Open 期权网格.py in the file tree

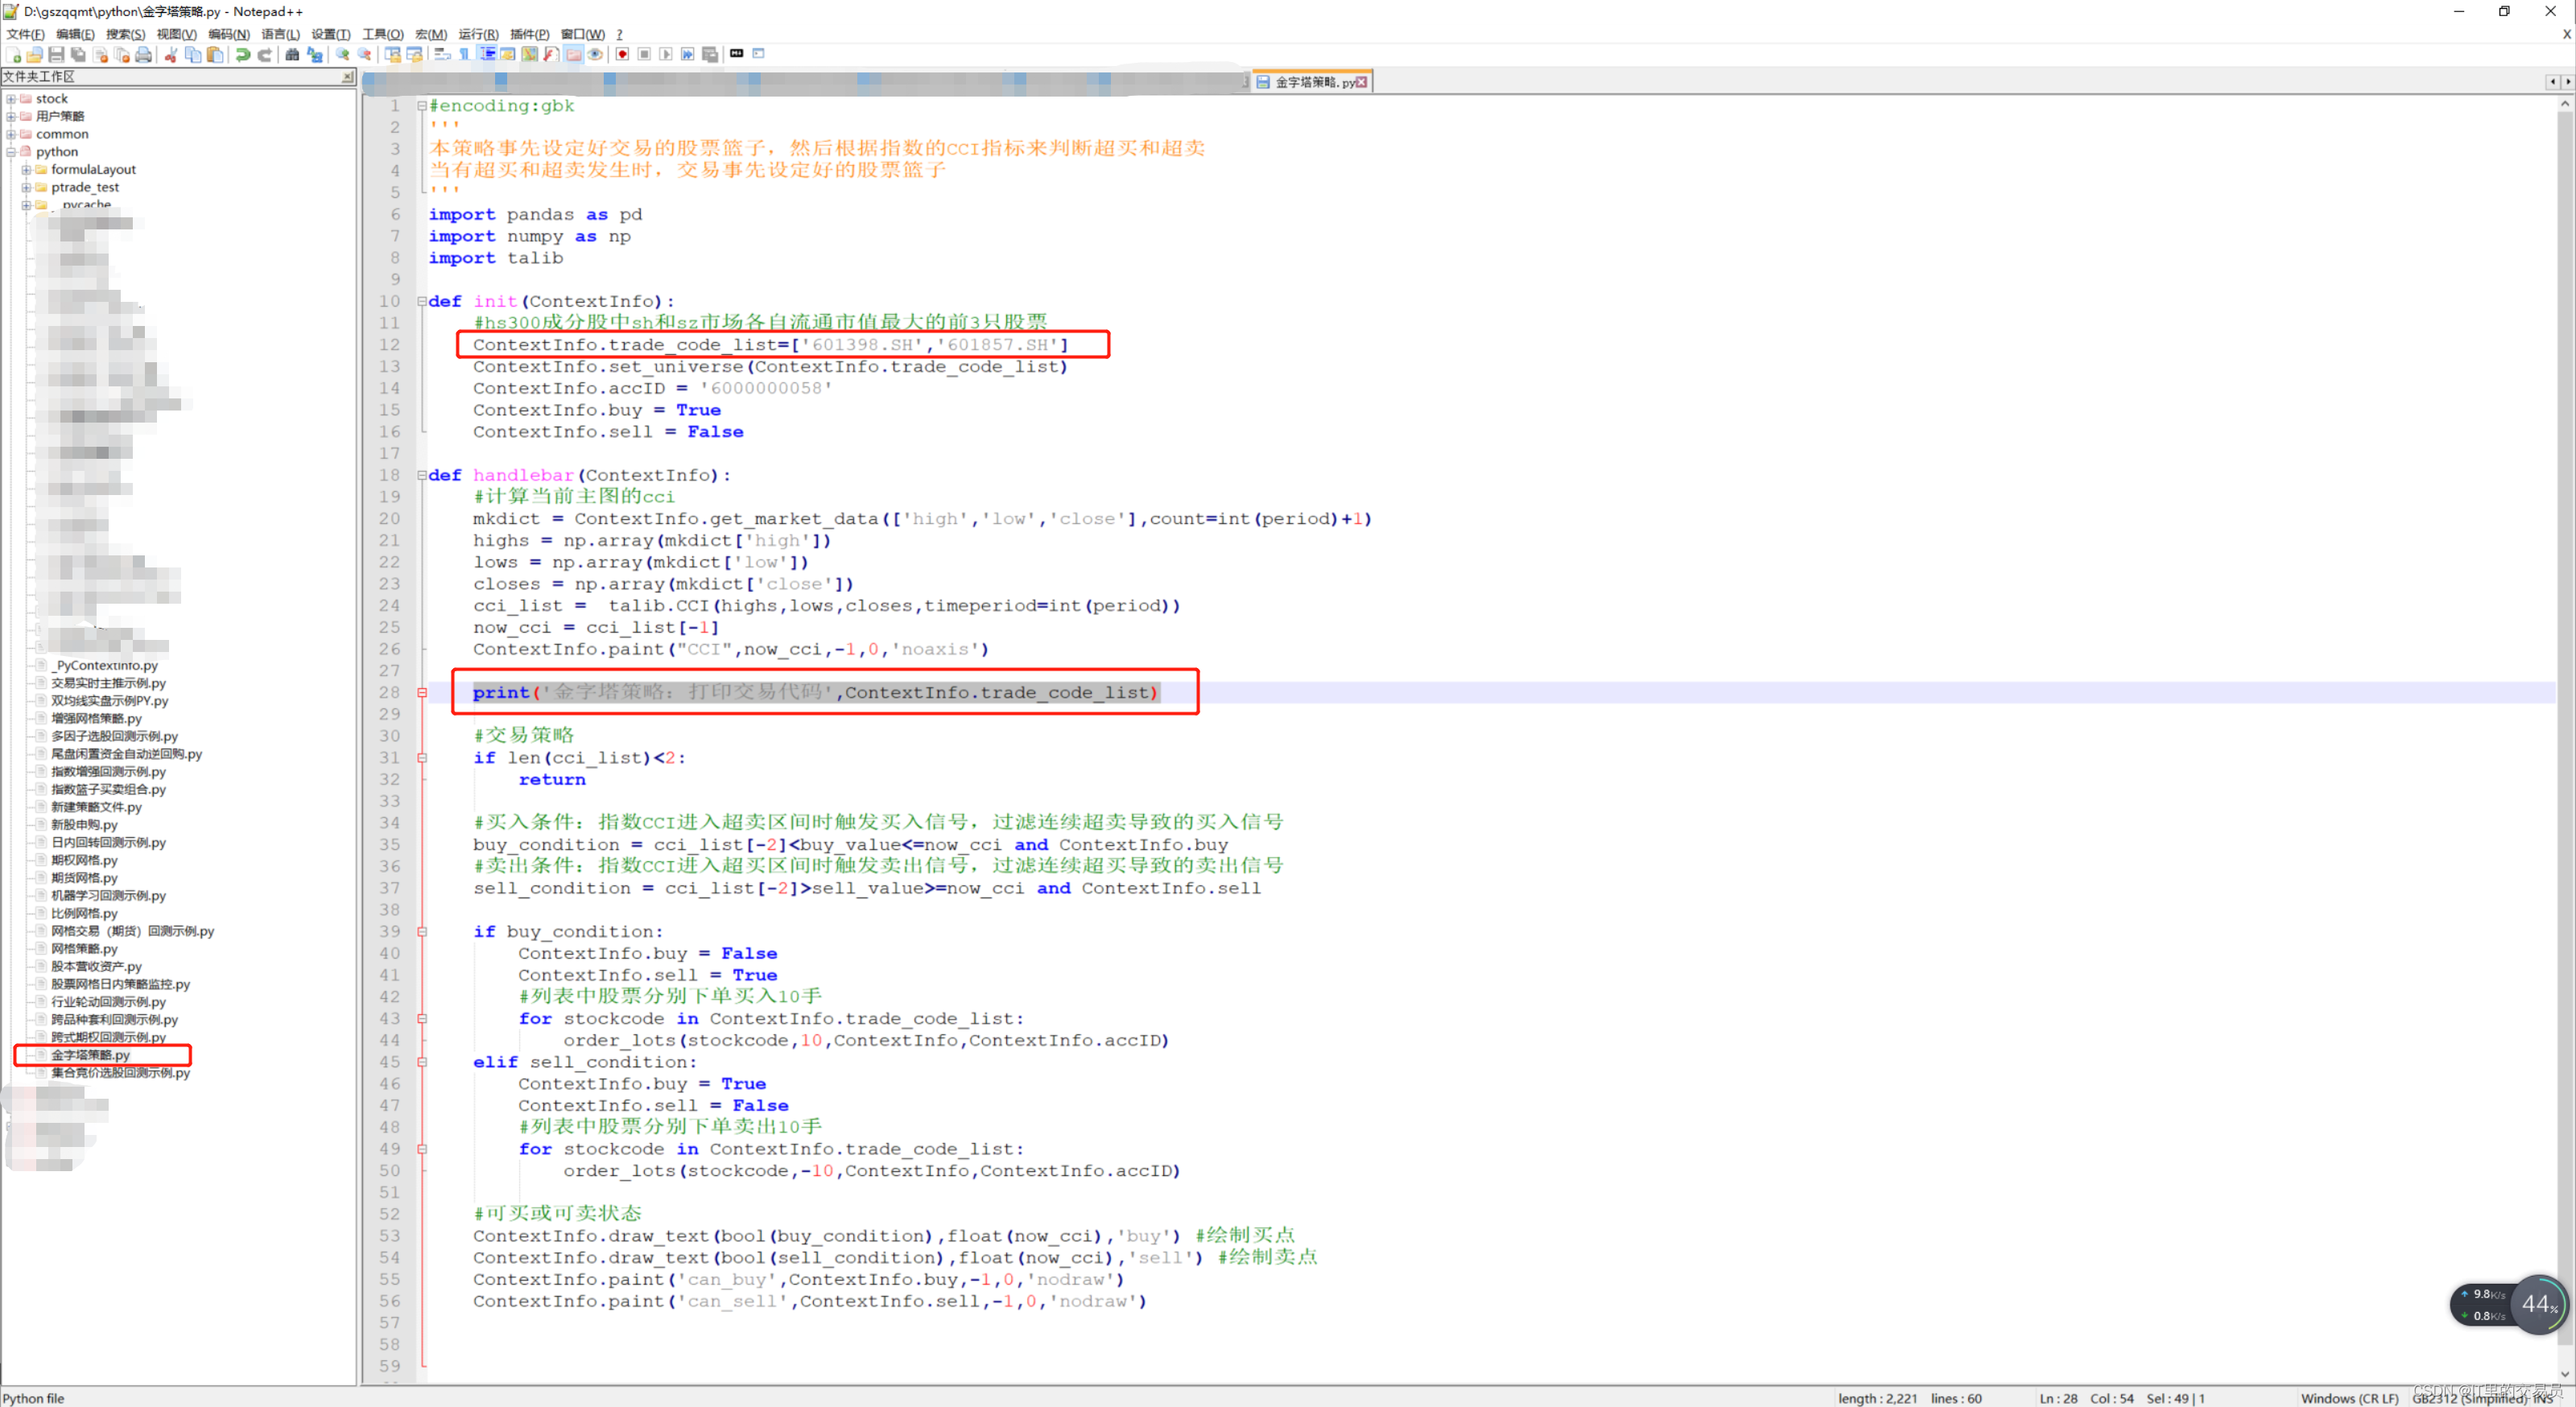point(84,860)
